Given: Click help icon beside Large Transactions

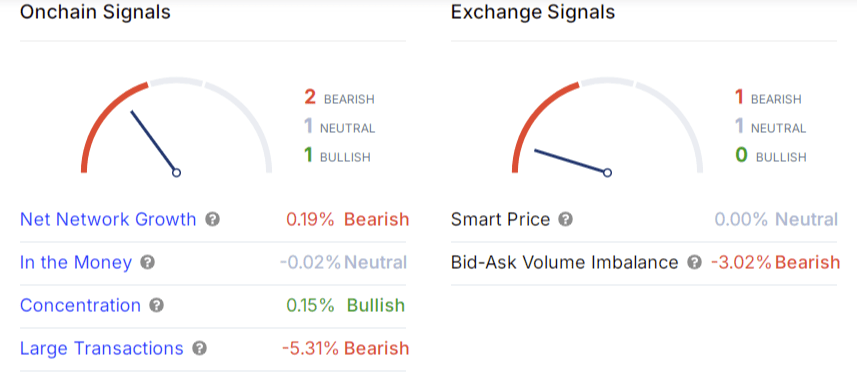Looking at the screenshot, I should click(199, 348).
